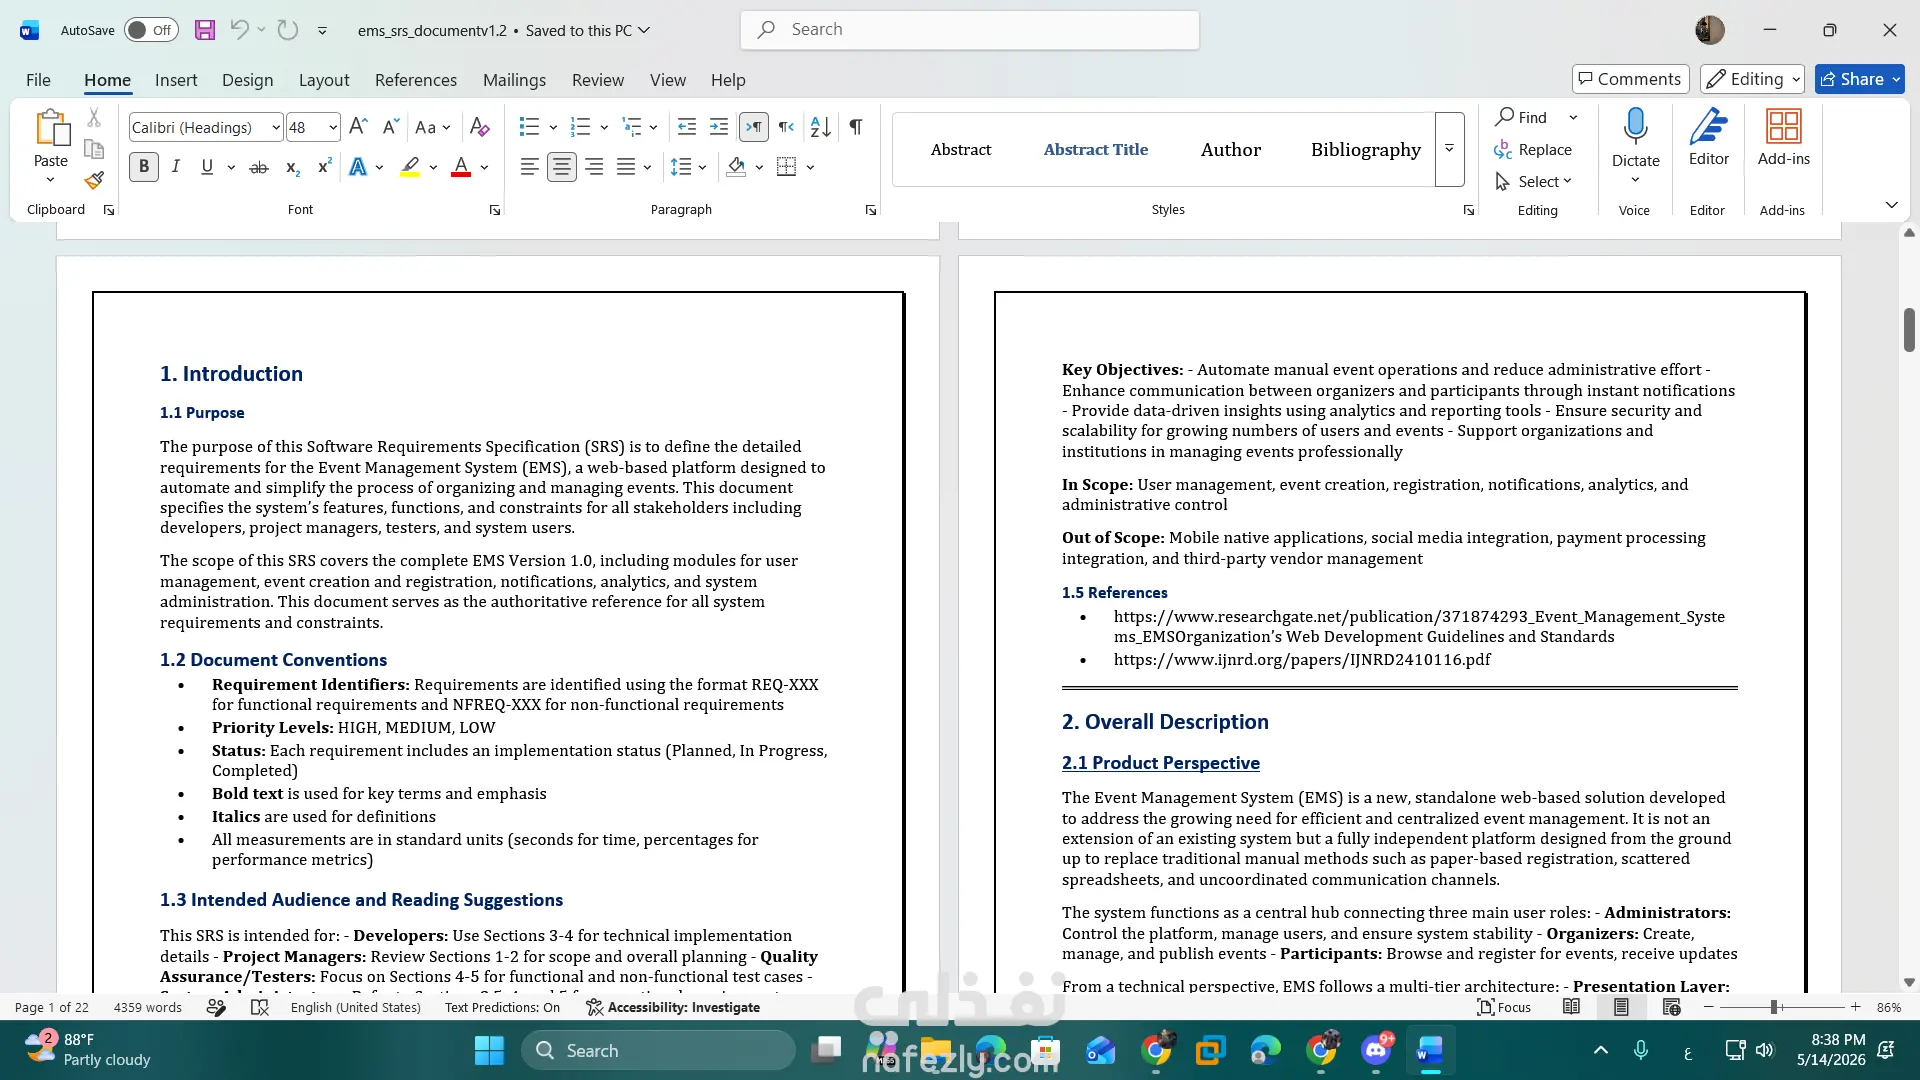Click Replace in Editing group
The width and height of the screenshot is (1920, 1080).
(x=1533, y=149)
